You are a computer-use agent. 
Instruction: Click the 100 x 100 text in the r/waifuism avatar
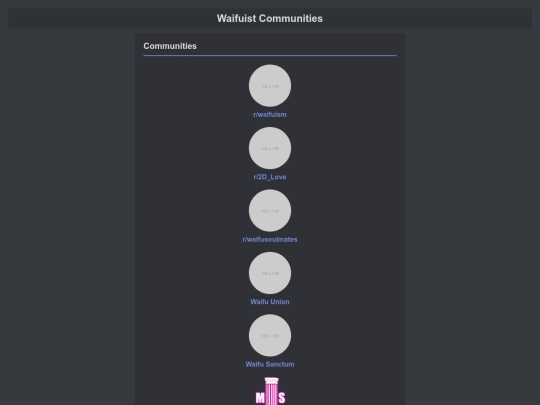(x=270, y=86)
